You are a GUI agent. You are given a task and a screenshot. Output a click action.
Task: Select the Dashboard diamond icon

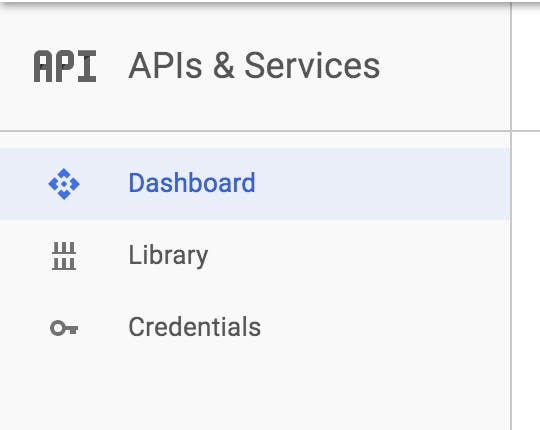tap(64, 184)
